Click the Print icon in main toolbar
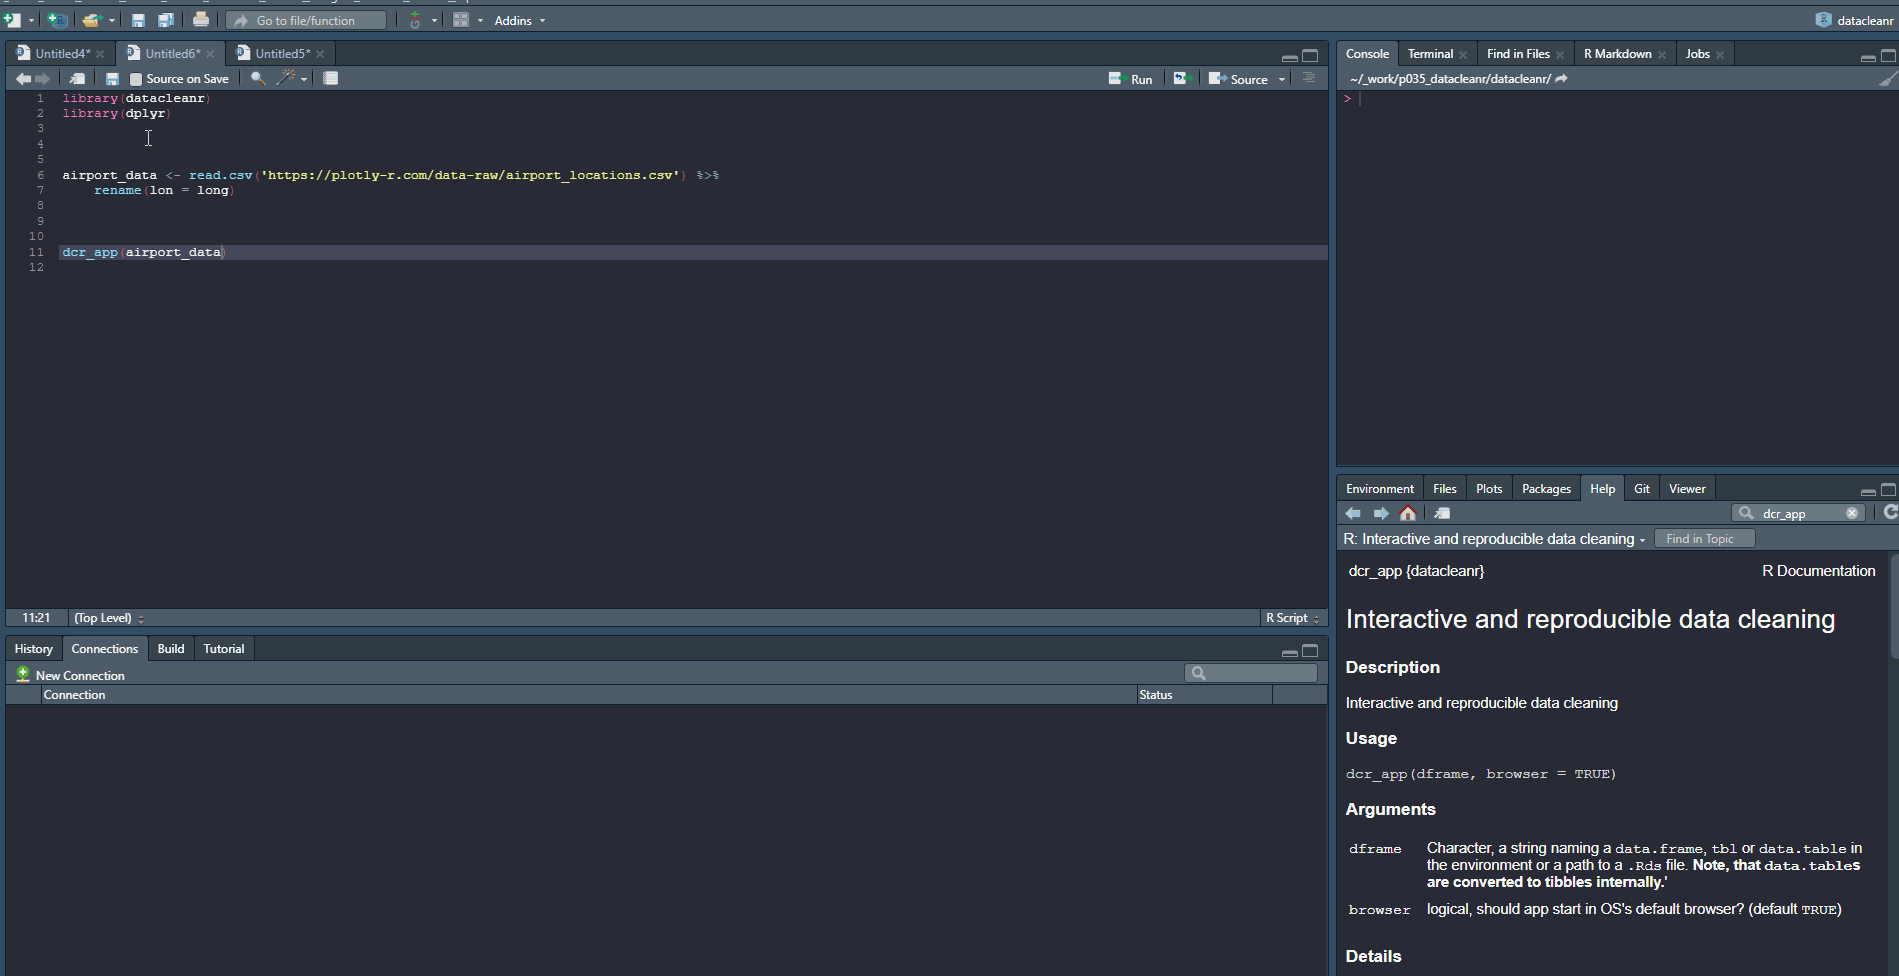This screenshot has width=1899, height=976. (x=201, y=20)
